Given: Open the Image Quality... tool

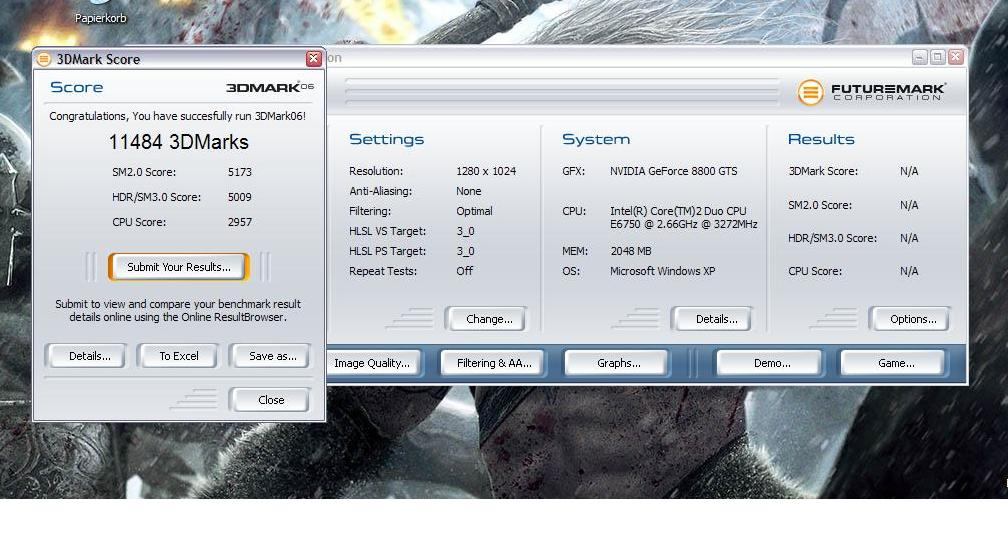Looking at the screenshot, I should pyautogui.click(x=374, y=363).
